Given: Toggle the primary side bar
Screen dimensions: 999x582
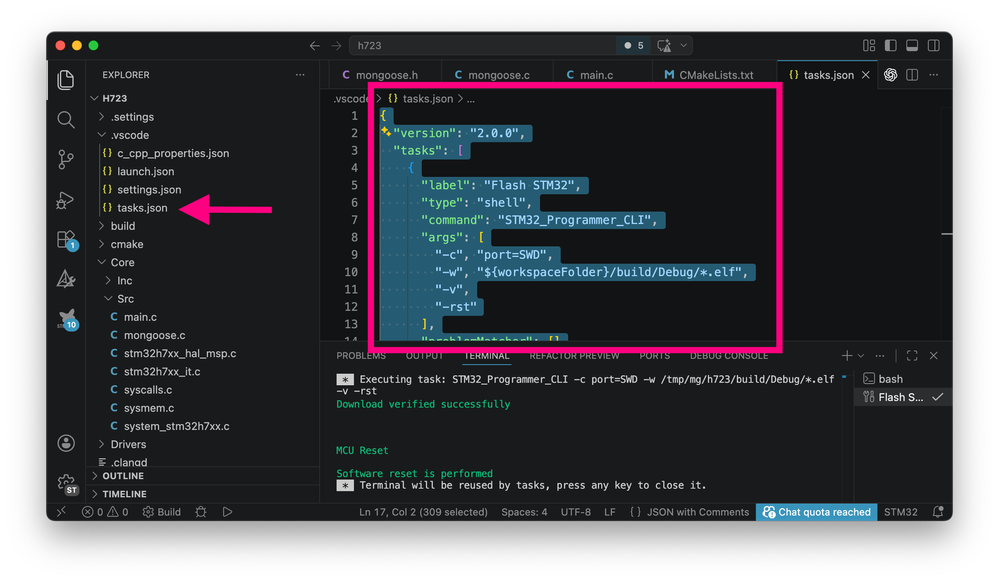Looking at the screenshot, I should coord(890,45).
